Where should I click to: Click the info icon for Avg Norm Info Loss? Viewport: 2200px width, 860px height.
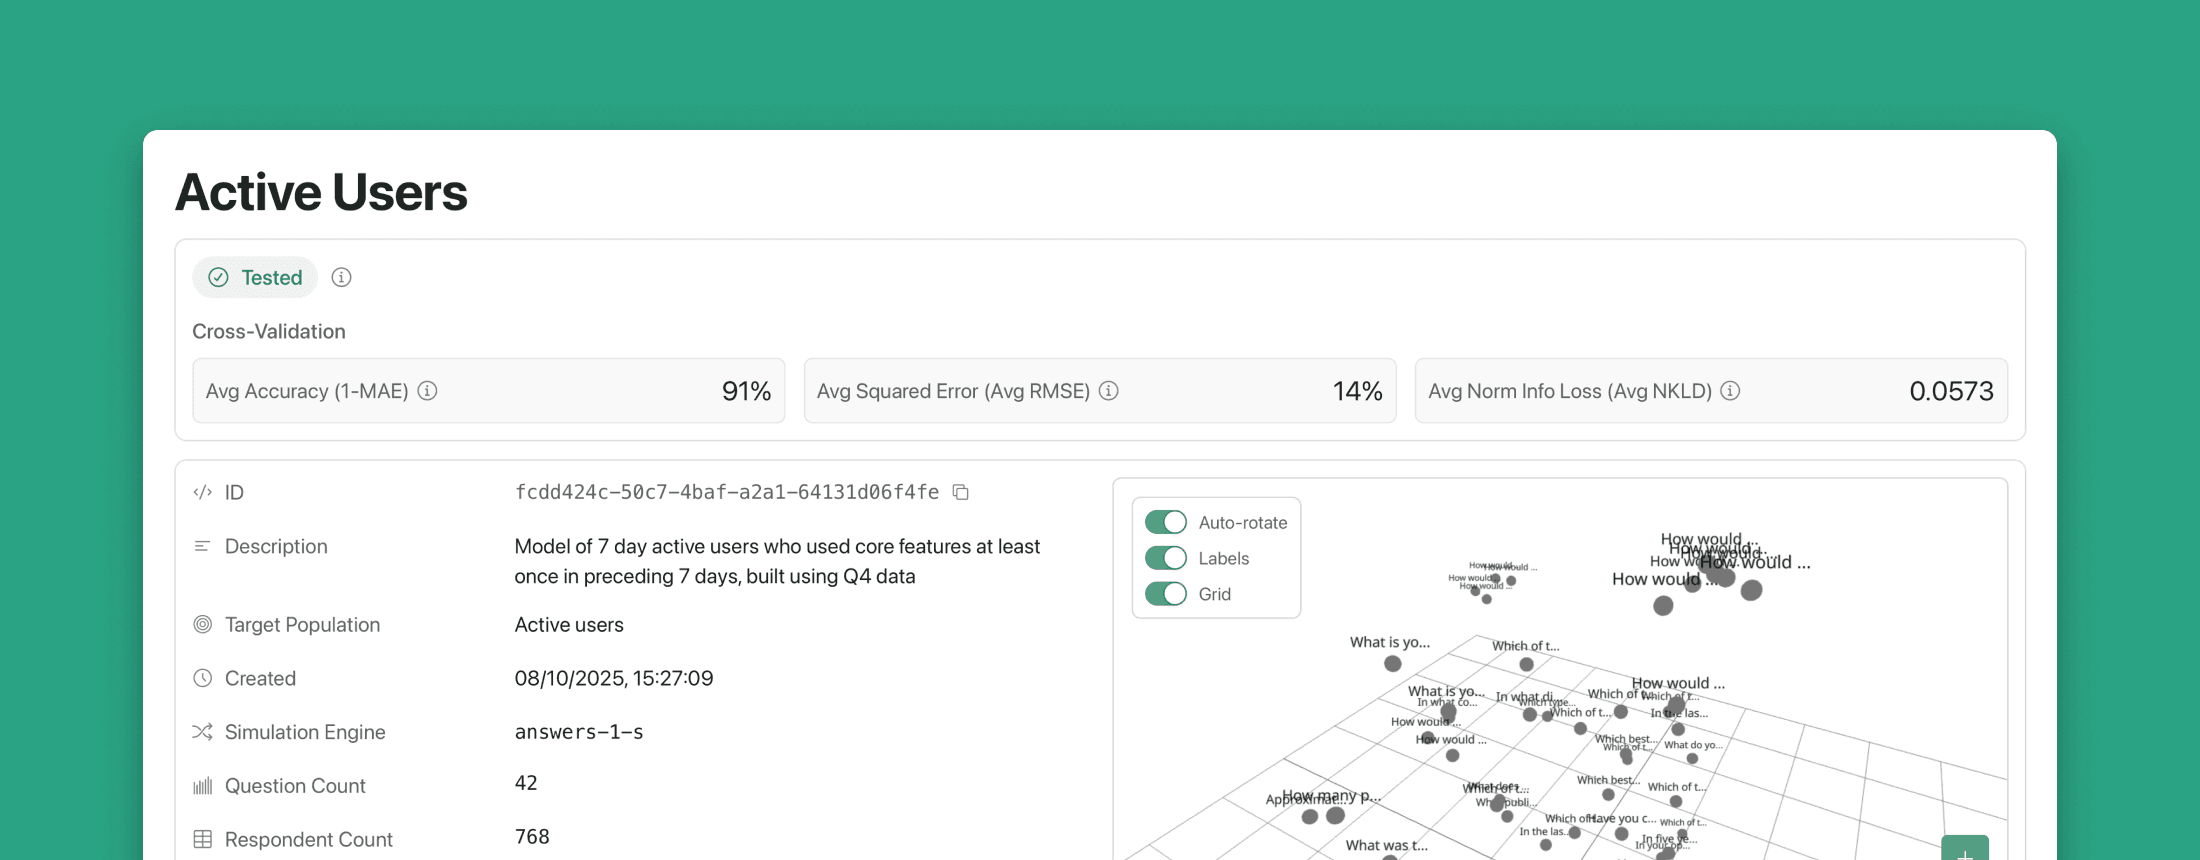point(1730,391)
